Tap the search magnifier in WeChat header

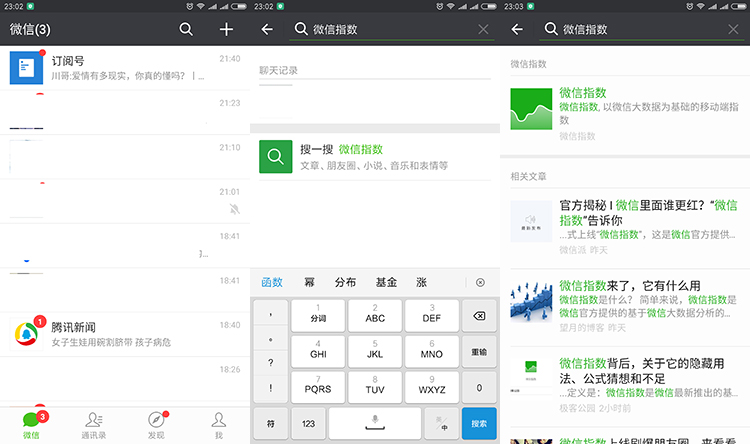click(186, 29)
